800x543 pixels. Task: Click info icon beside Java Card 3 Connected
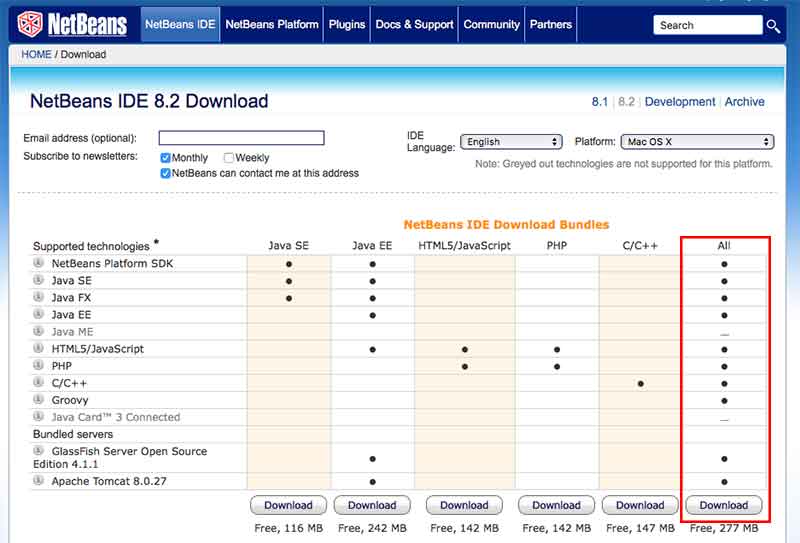click(38, 416)
